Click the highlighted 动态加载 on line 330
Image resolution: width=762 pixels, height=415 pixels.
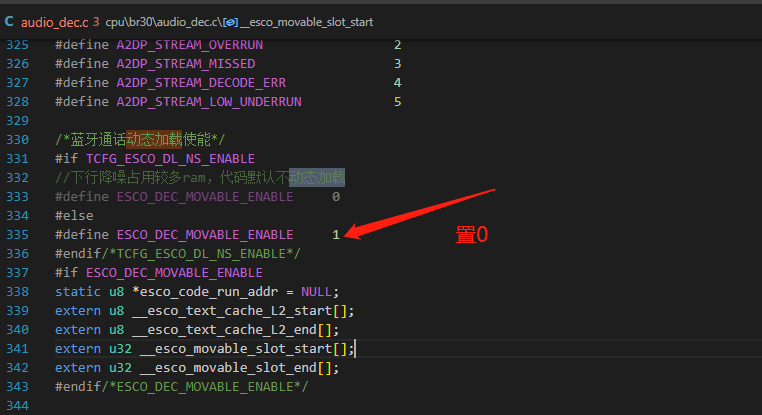154,140
